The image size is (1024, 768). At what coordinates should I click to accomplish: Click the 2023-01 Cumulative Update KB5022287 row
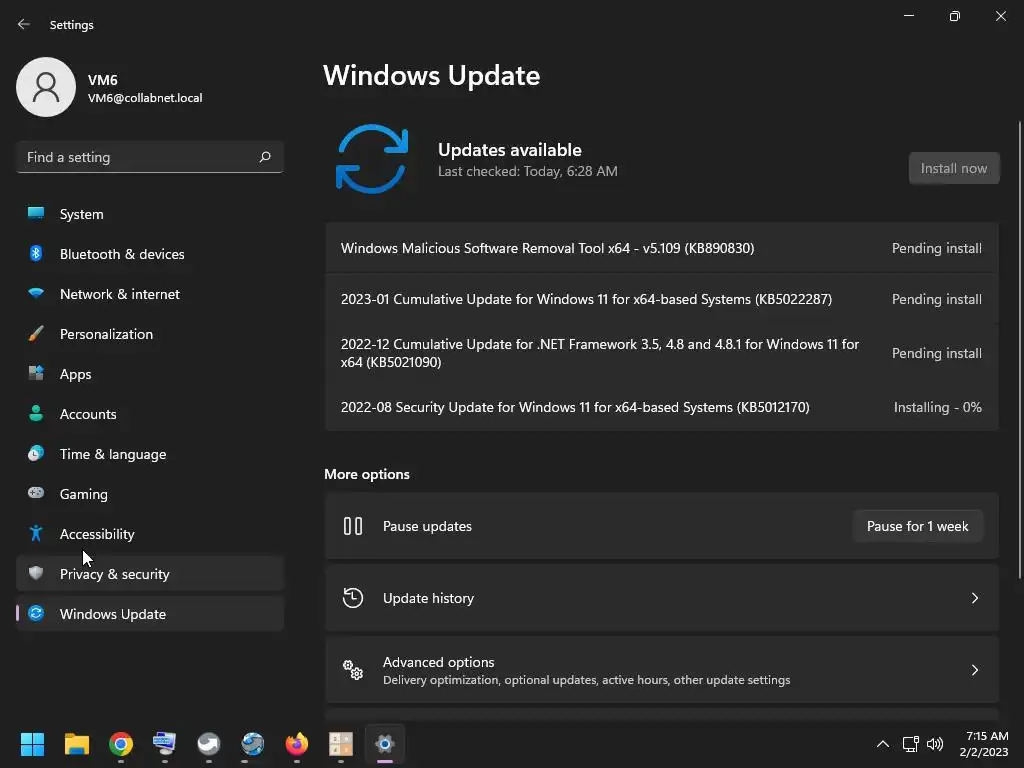pyautogui.click(x=662, y=298)
